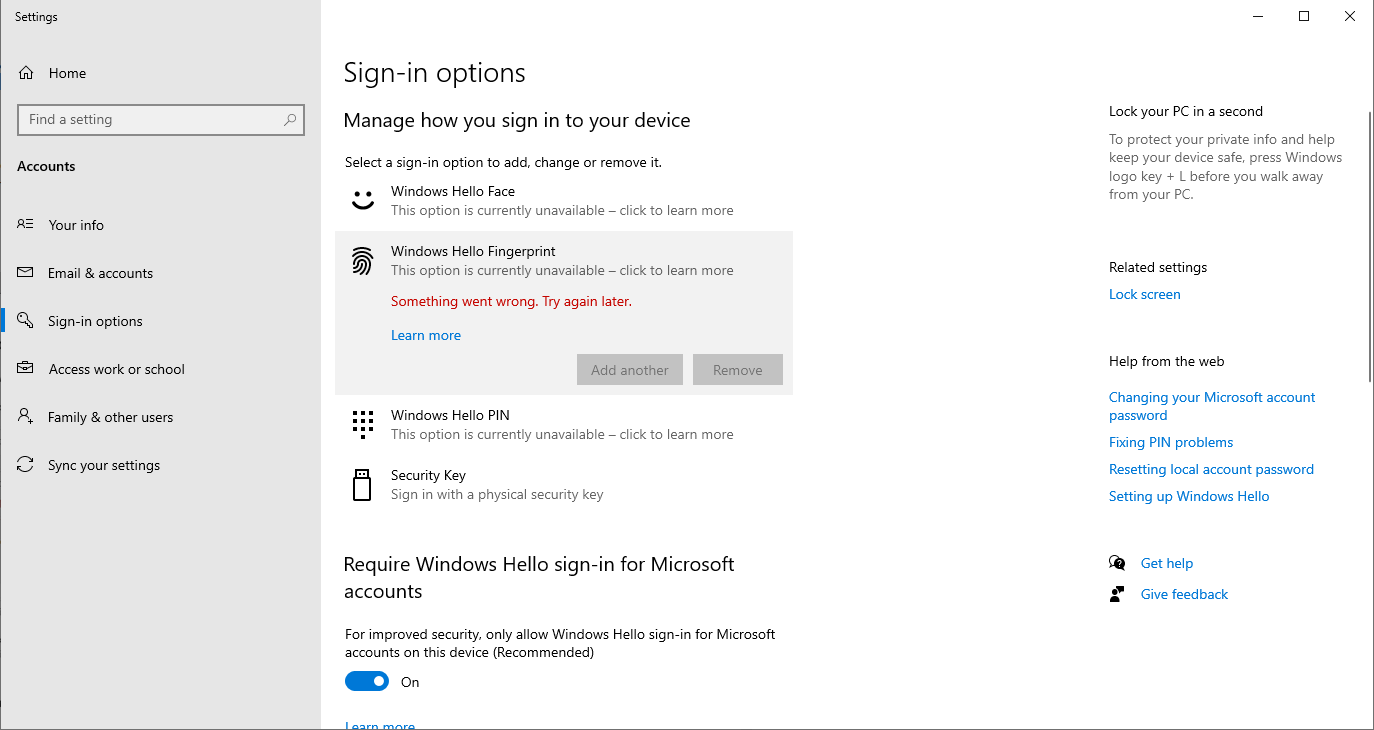Click Learn more under fingerprint error
This screenshot has height=730, width=1374.
click(x=426, y=335)
